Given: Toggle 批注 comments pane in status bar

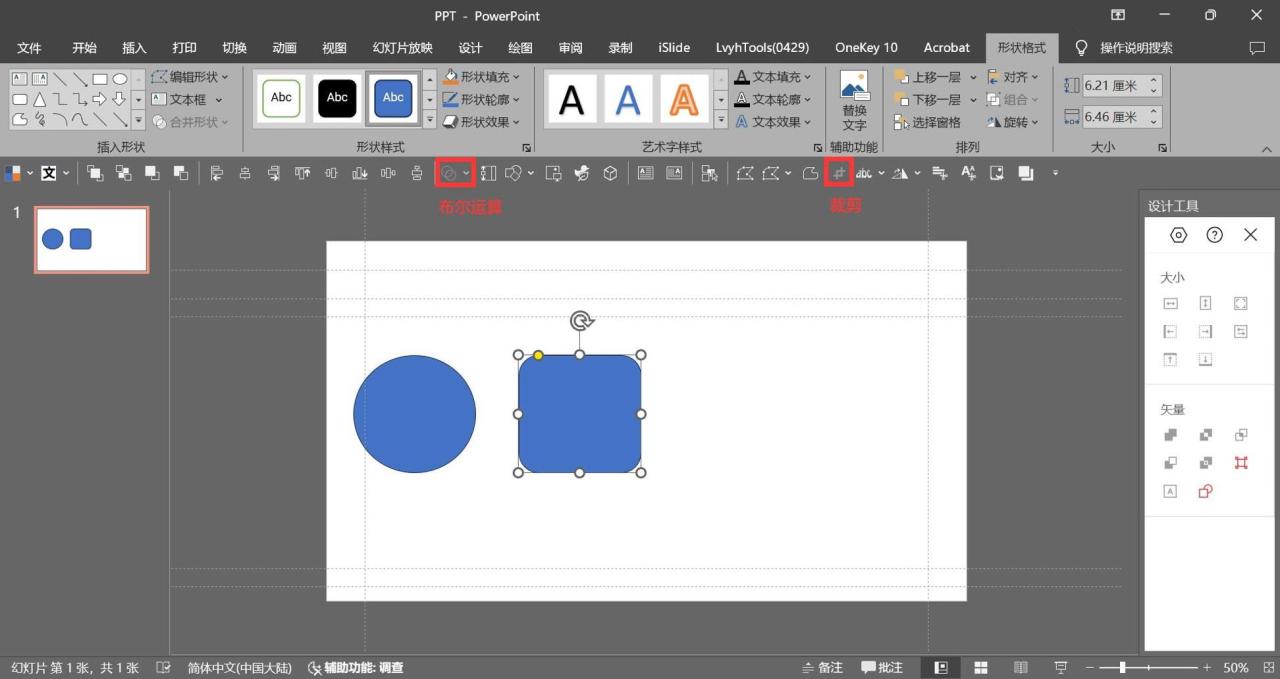Looking at the screenshot, I should [882, 667].
